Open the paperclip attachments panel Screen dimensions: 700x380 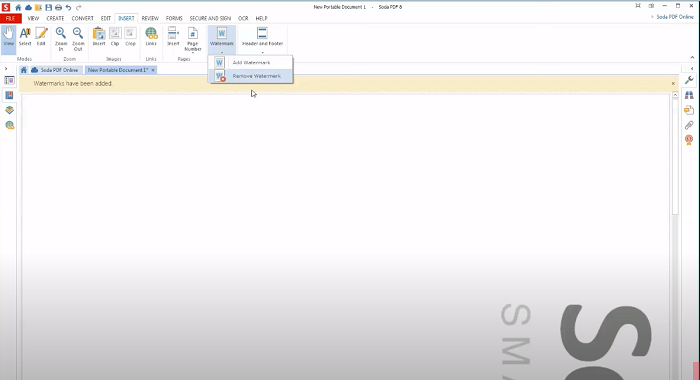click(689, 125)
